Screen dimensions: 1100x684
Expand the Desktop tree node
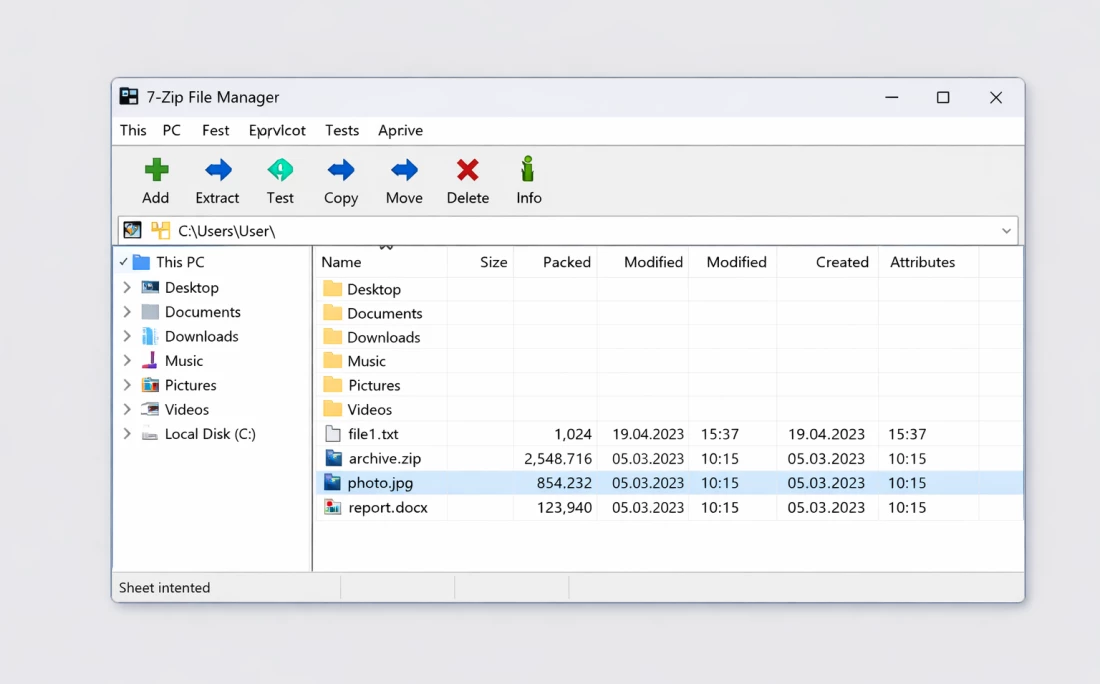click(x=127, y=287)
